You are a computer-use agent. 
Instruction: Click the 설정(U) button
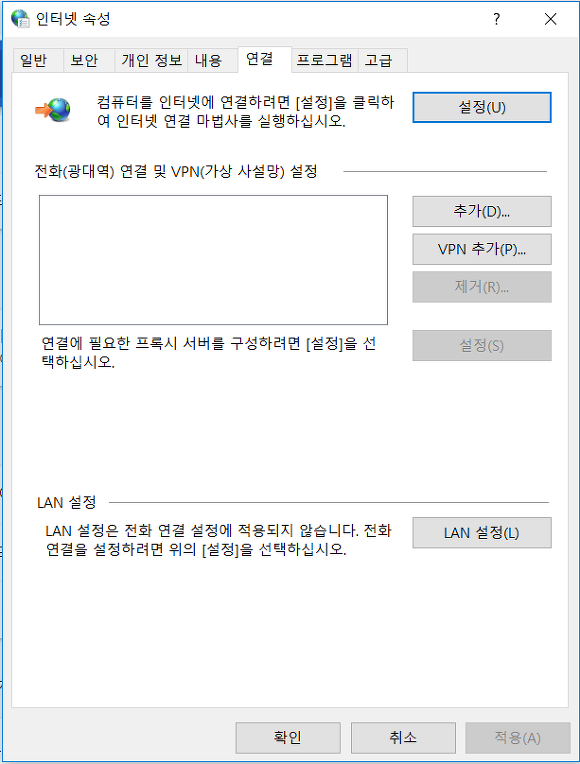pyautogui.click(x=482, y=107)
